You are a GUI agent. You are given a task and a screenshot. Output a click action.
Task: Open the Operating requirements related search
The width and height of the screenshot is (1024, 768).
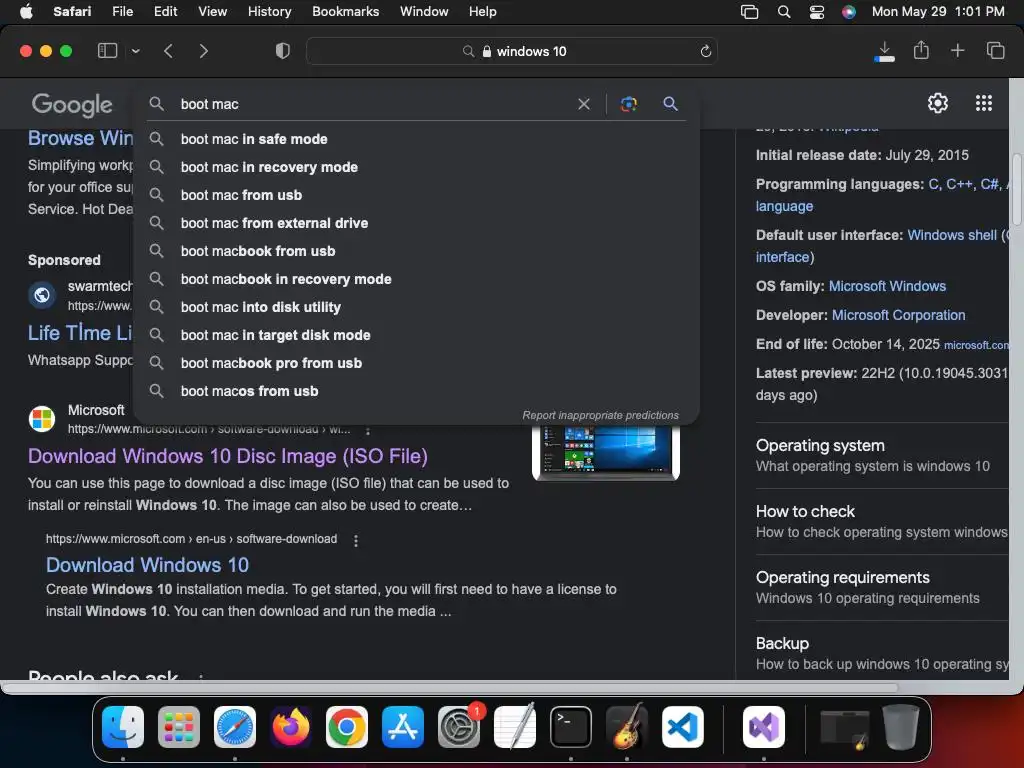coord(882,587)
